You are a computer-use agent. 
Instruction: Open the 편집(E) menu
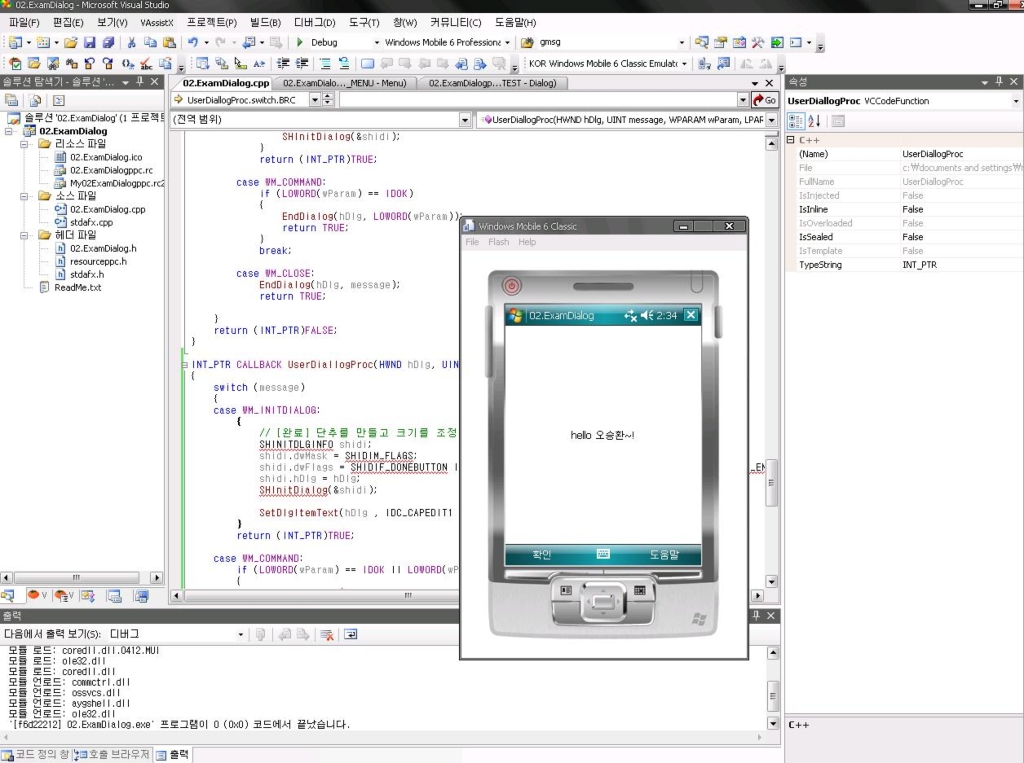point(68,22)
